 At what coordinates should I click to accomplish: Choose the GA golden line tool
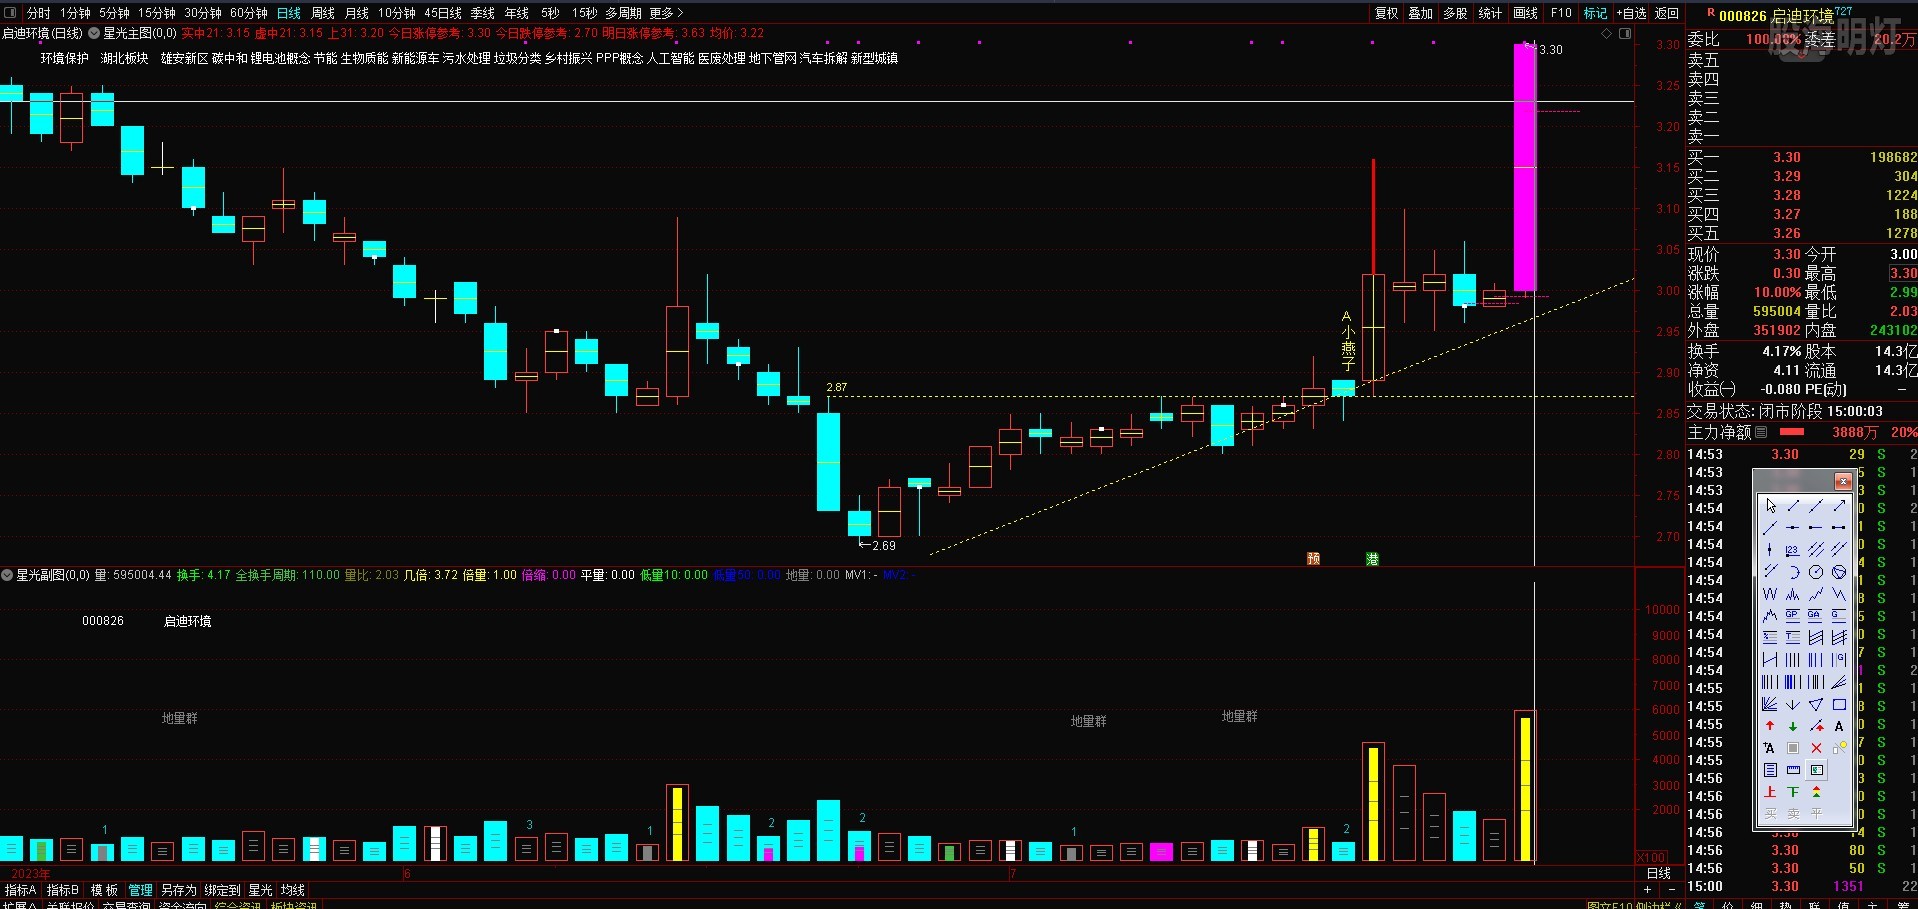pyautogui.click(x=1815, y=616)
